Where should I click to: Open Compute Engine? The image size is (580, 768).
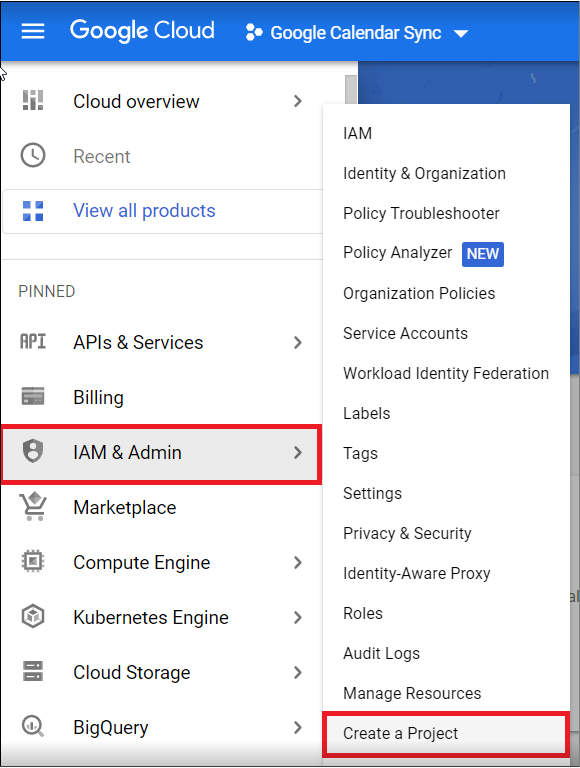(x=142, y=563)
